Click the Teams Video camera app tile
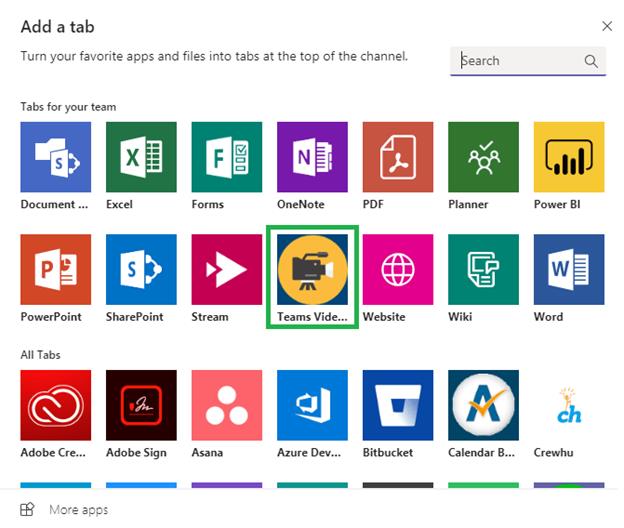 point(312,269)
